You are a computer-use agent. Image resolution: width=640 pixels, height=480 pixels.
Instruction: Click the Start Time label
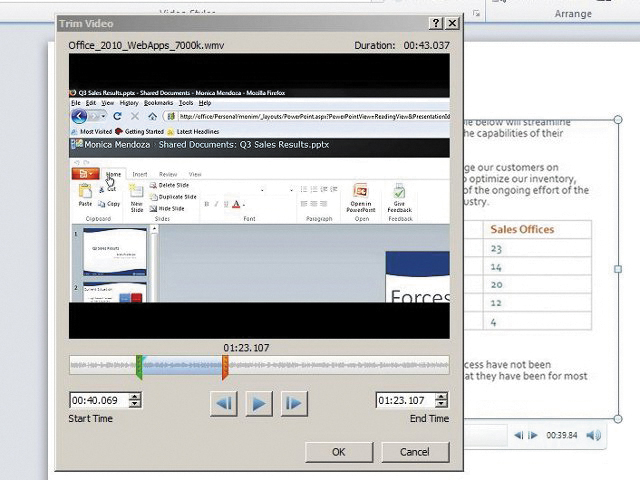[90, 419]
